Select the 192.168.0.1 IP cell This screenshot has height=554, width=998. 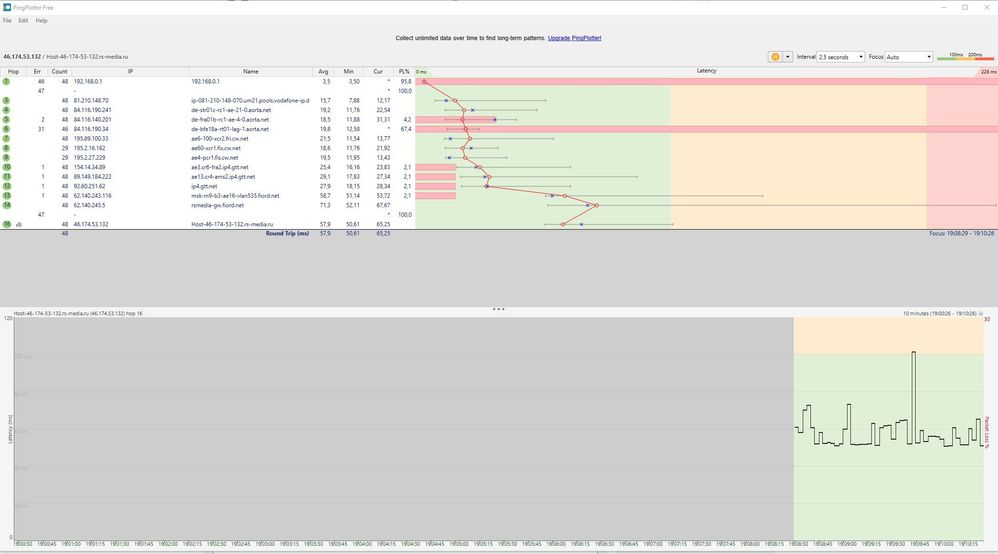pos(88,82)
